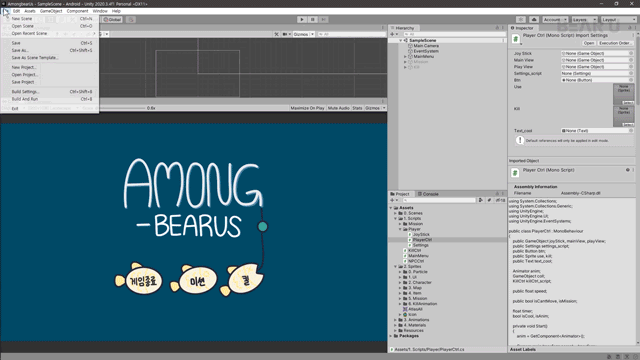Adjust the Game view scale slider
Image resolution: width=640 pixels, height=360 pixels.
122,108
